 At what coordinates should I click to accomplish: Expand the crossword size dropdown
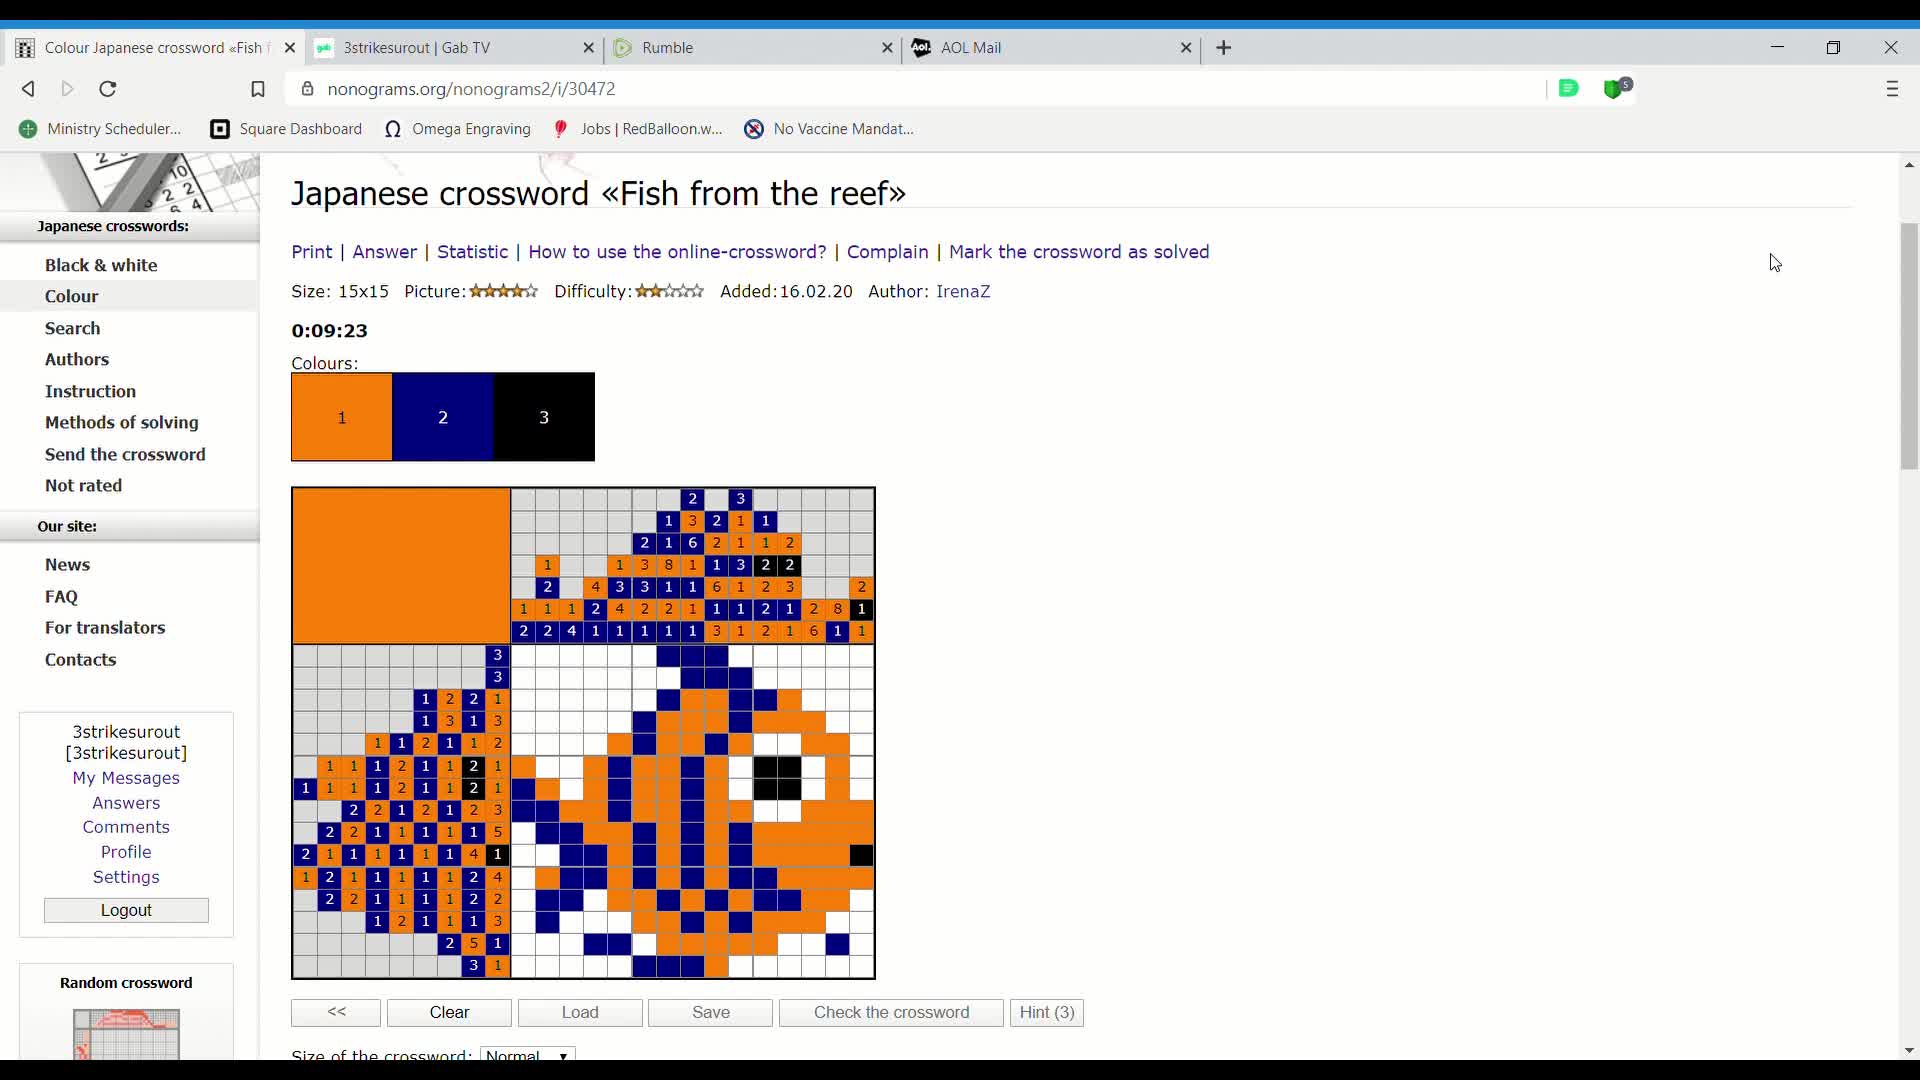coord(528,1054)
